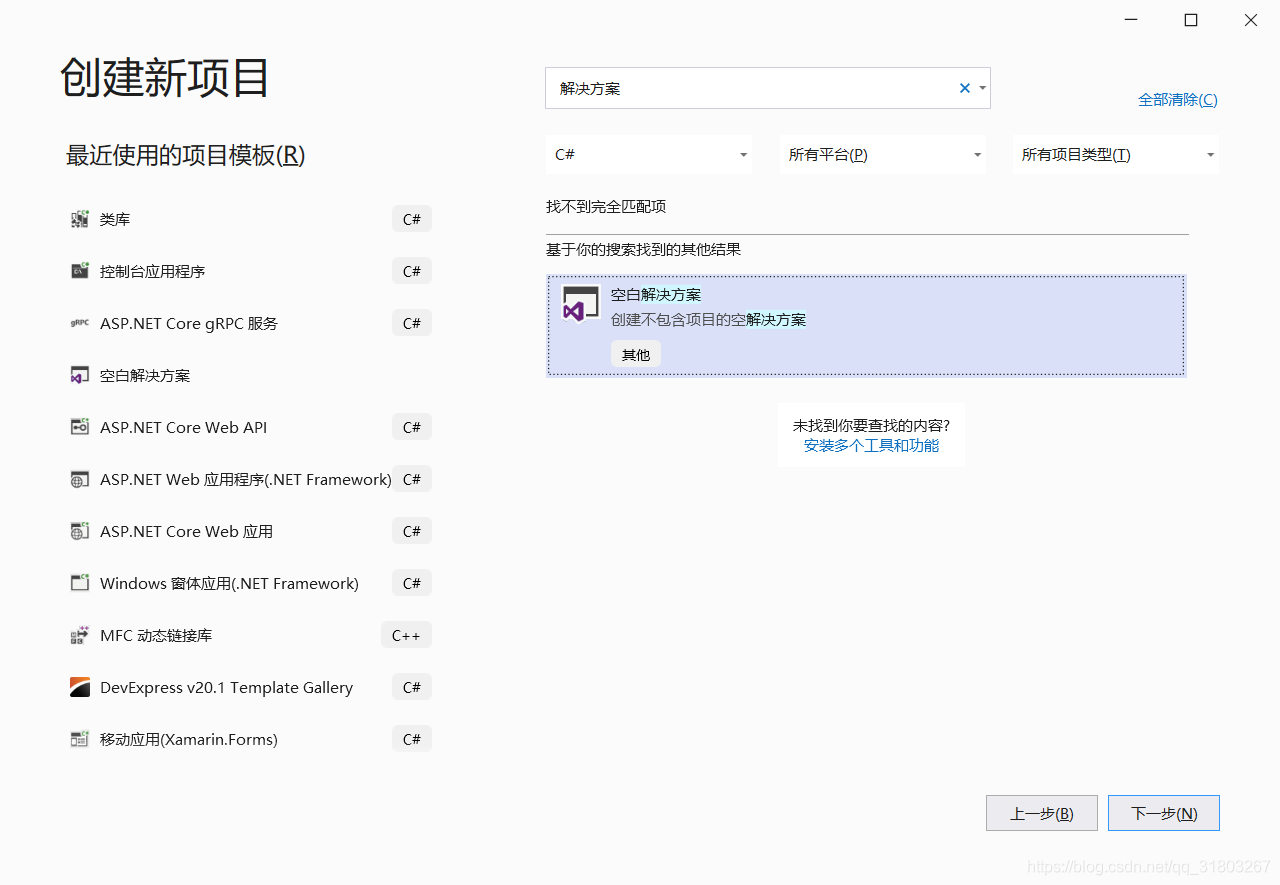This screenshot has width=1280, height=885.
Task: Select 控制台应用程序 recent template
Action: tap(250, 271)
